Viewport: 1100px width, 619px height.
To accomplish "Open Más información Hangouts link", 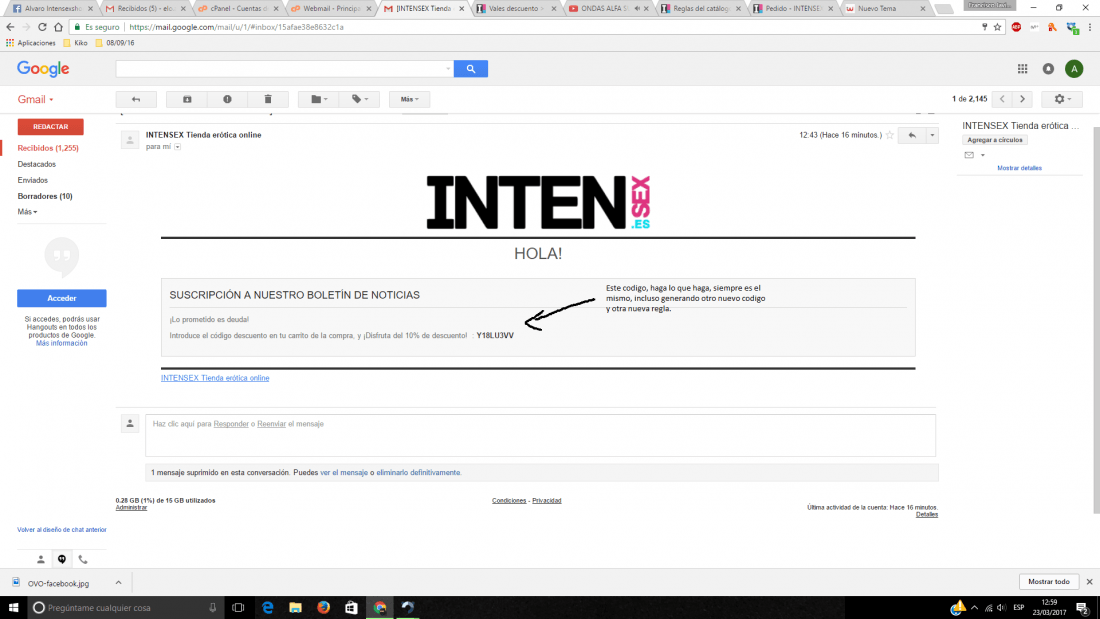I will tap(62, 343).
